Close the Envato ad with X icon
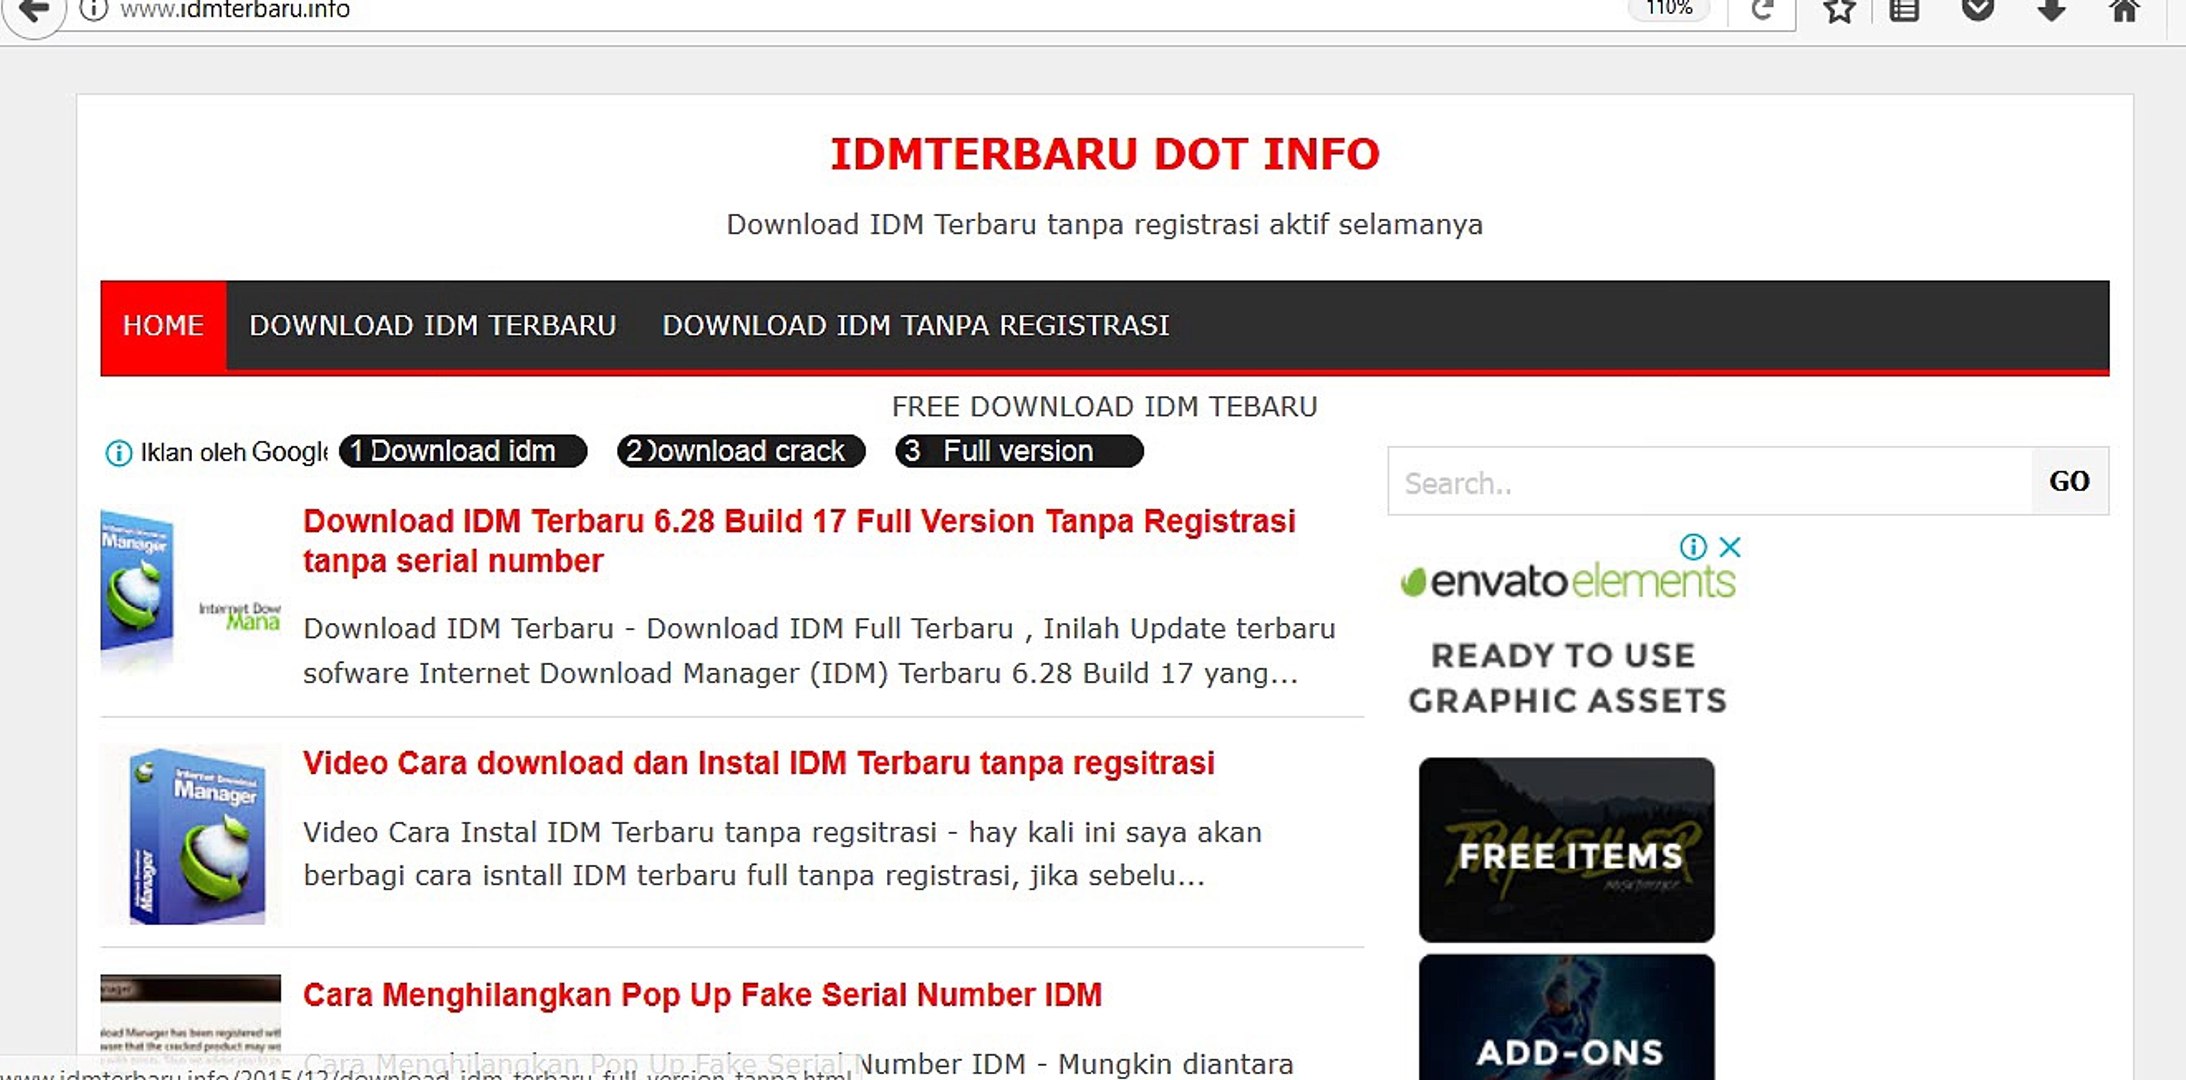Screen dimensions: 2186x1080 click(x=1730, y=547)
